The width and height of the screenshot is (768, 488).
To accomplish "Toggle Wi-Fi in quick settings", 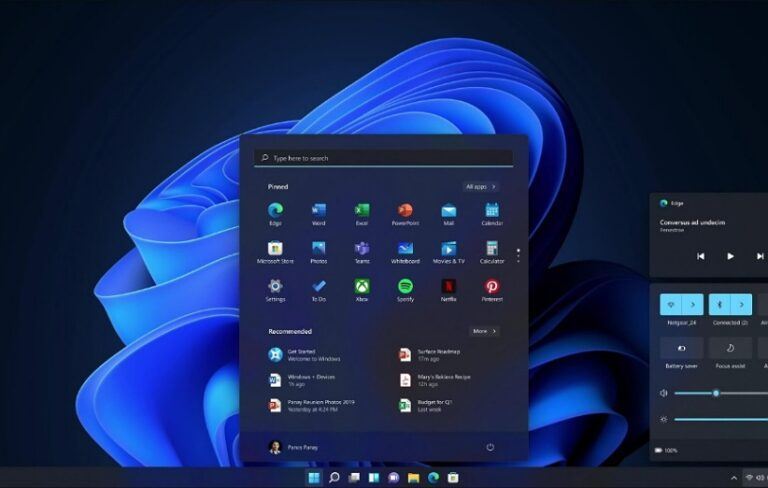I will [671, 304].
